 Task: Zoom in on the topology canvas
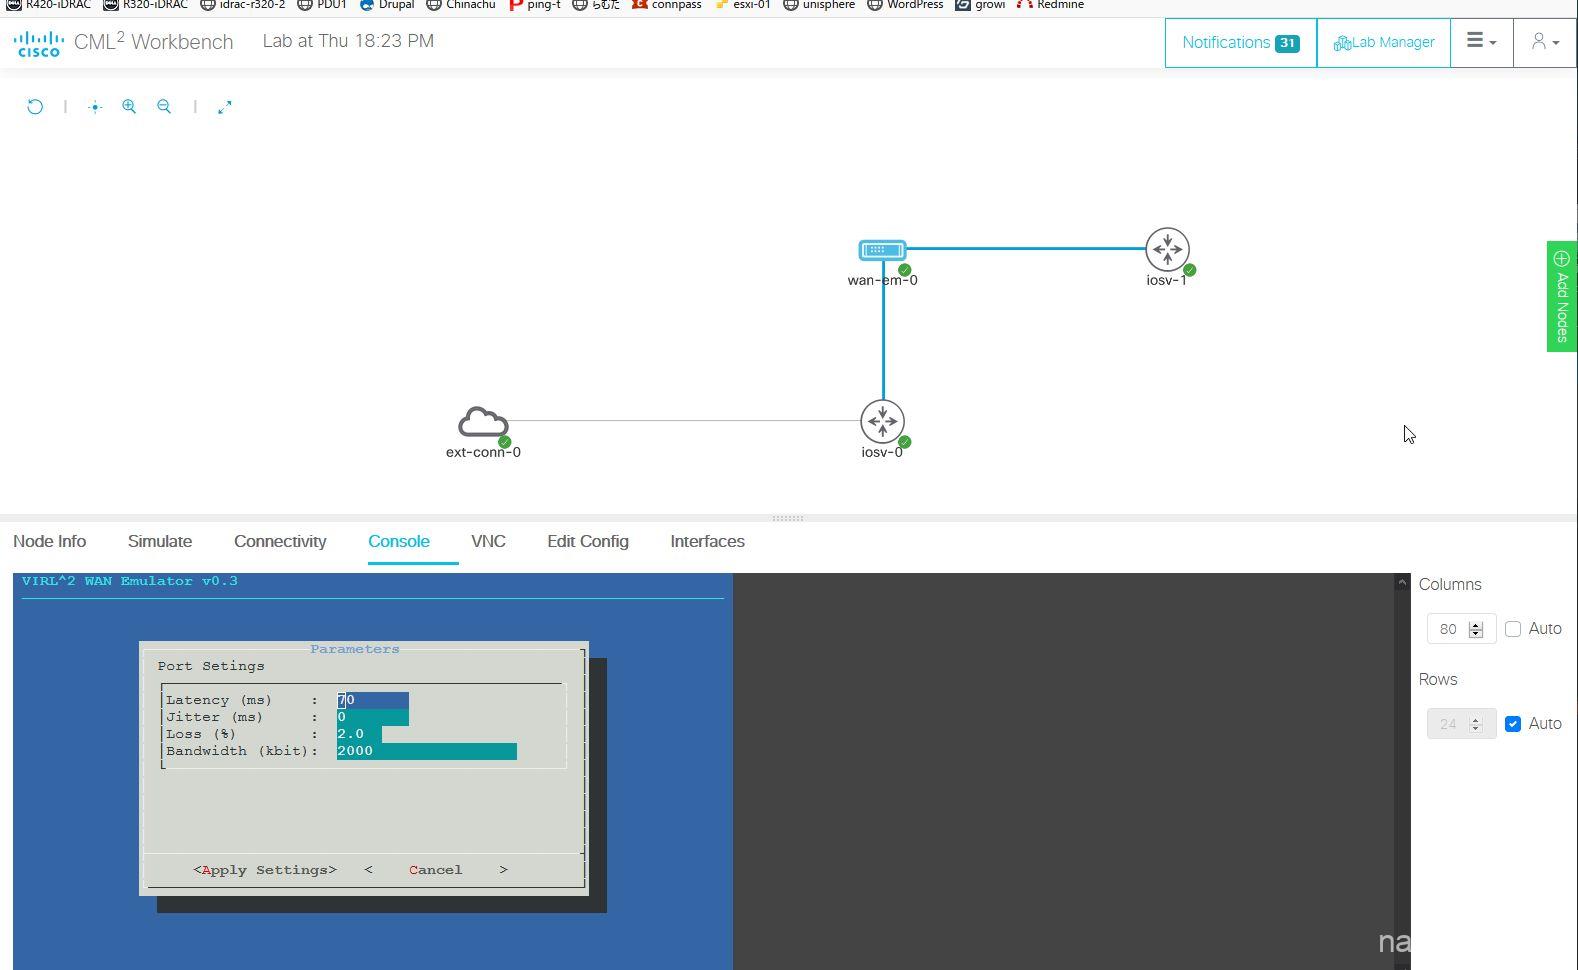(x=129, y=107)
